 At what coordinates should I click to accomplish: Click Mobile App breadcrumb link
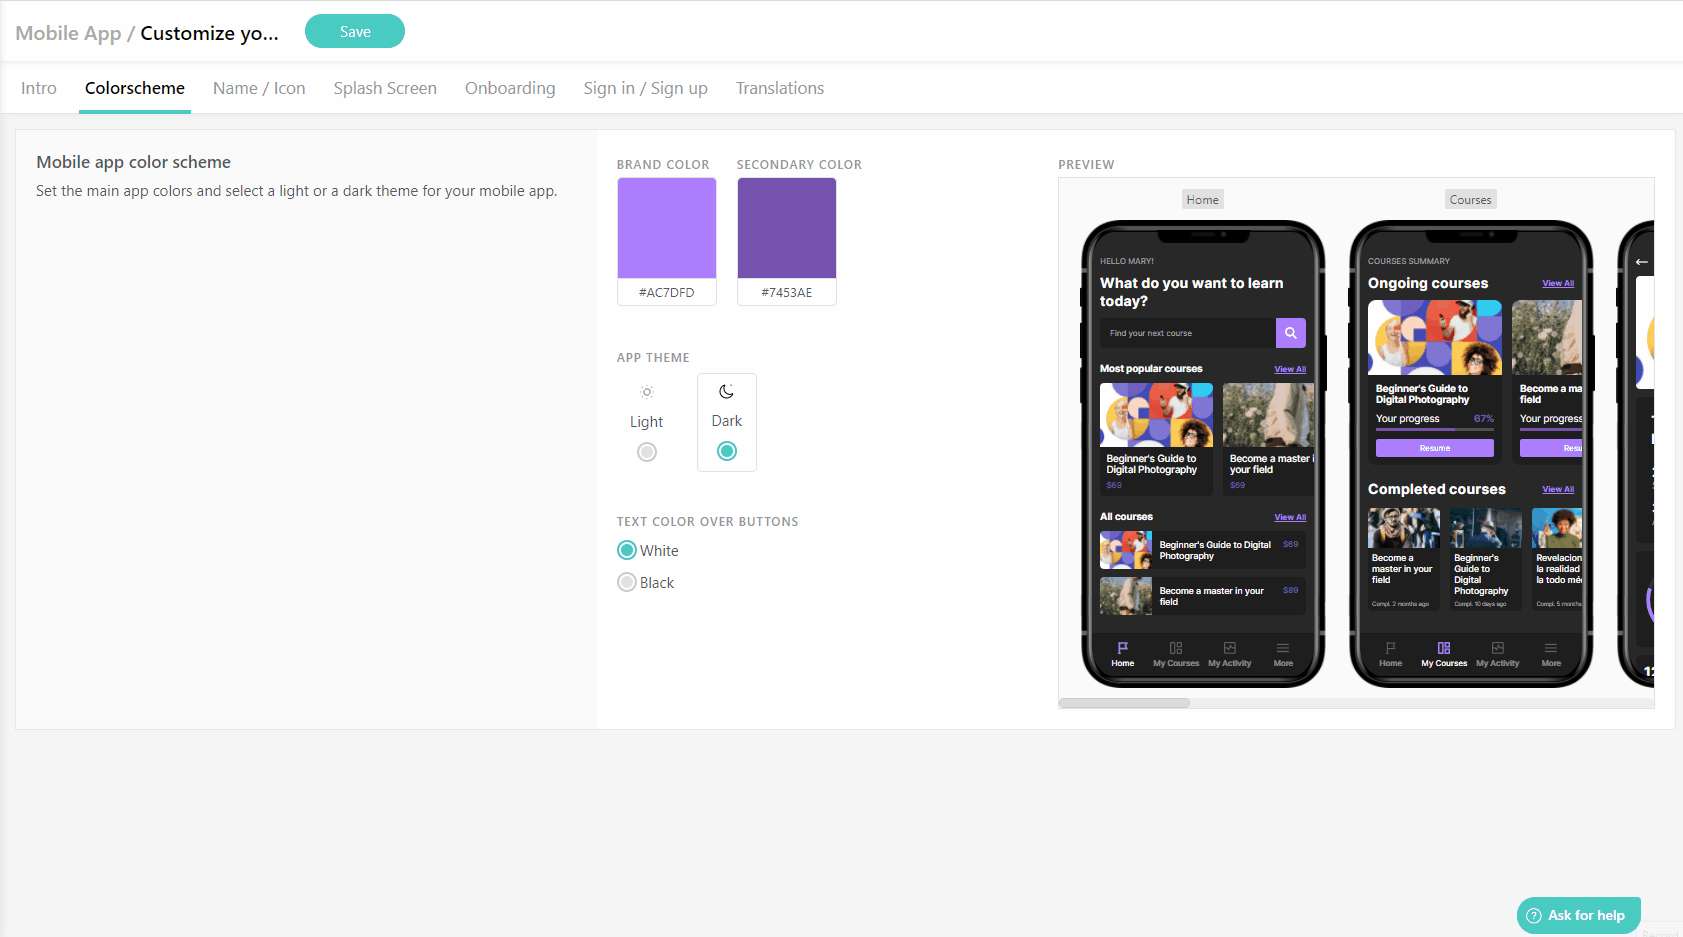(68, 33)
